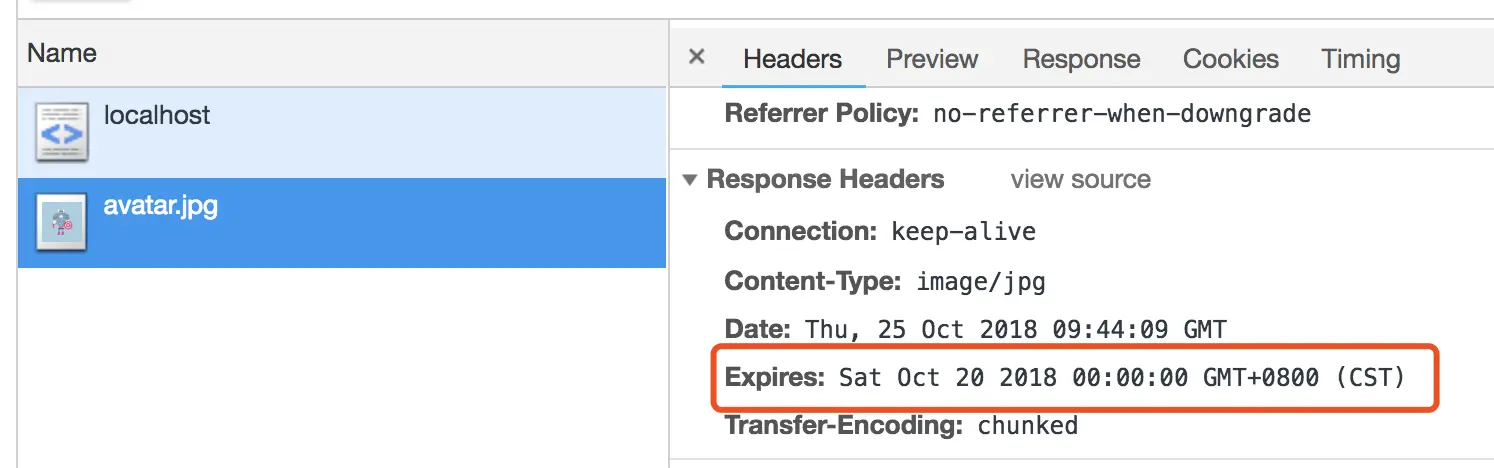Select the localhost request name

[x=157, y=115]
